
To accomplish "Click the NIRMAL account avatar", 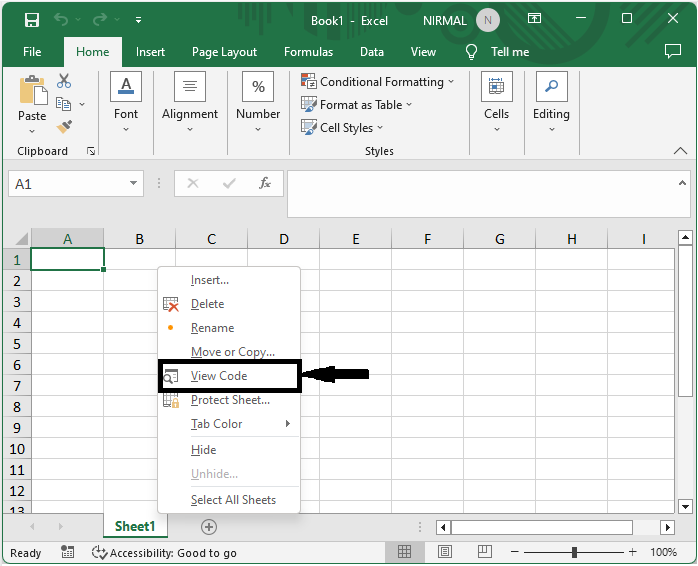I will (x=487, y=20).
